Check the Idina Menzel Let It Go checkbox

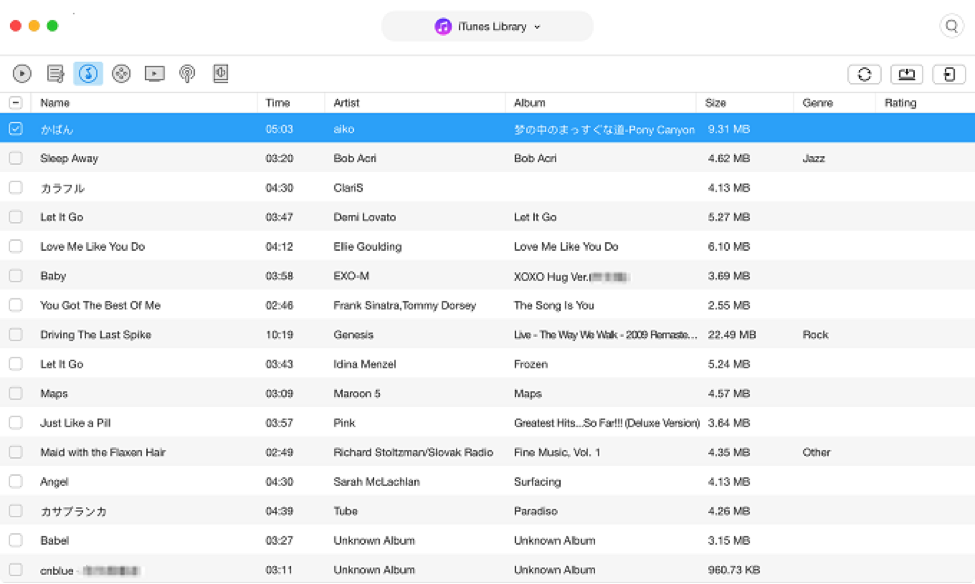pyautogui.click(x=16, y=364)
